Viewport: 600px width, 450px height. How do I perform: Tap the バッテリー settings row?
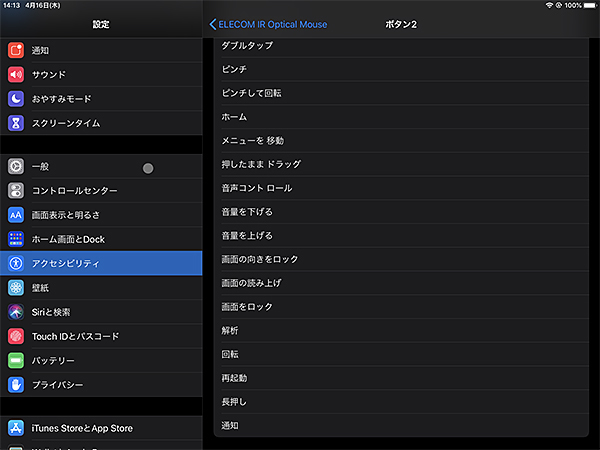tap(100, 360)
